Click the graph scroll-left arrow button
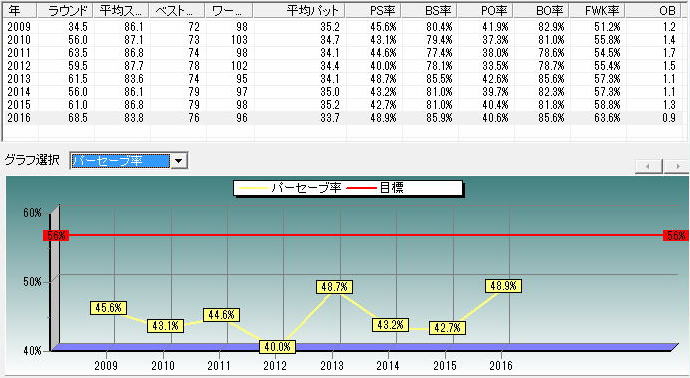The image size is (690, 378). (x=648, y=166)
